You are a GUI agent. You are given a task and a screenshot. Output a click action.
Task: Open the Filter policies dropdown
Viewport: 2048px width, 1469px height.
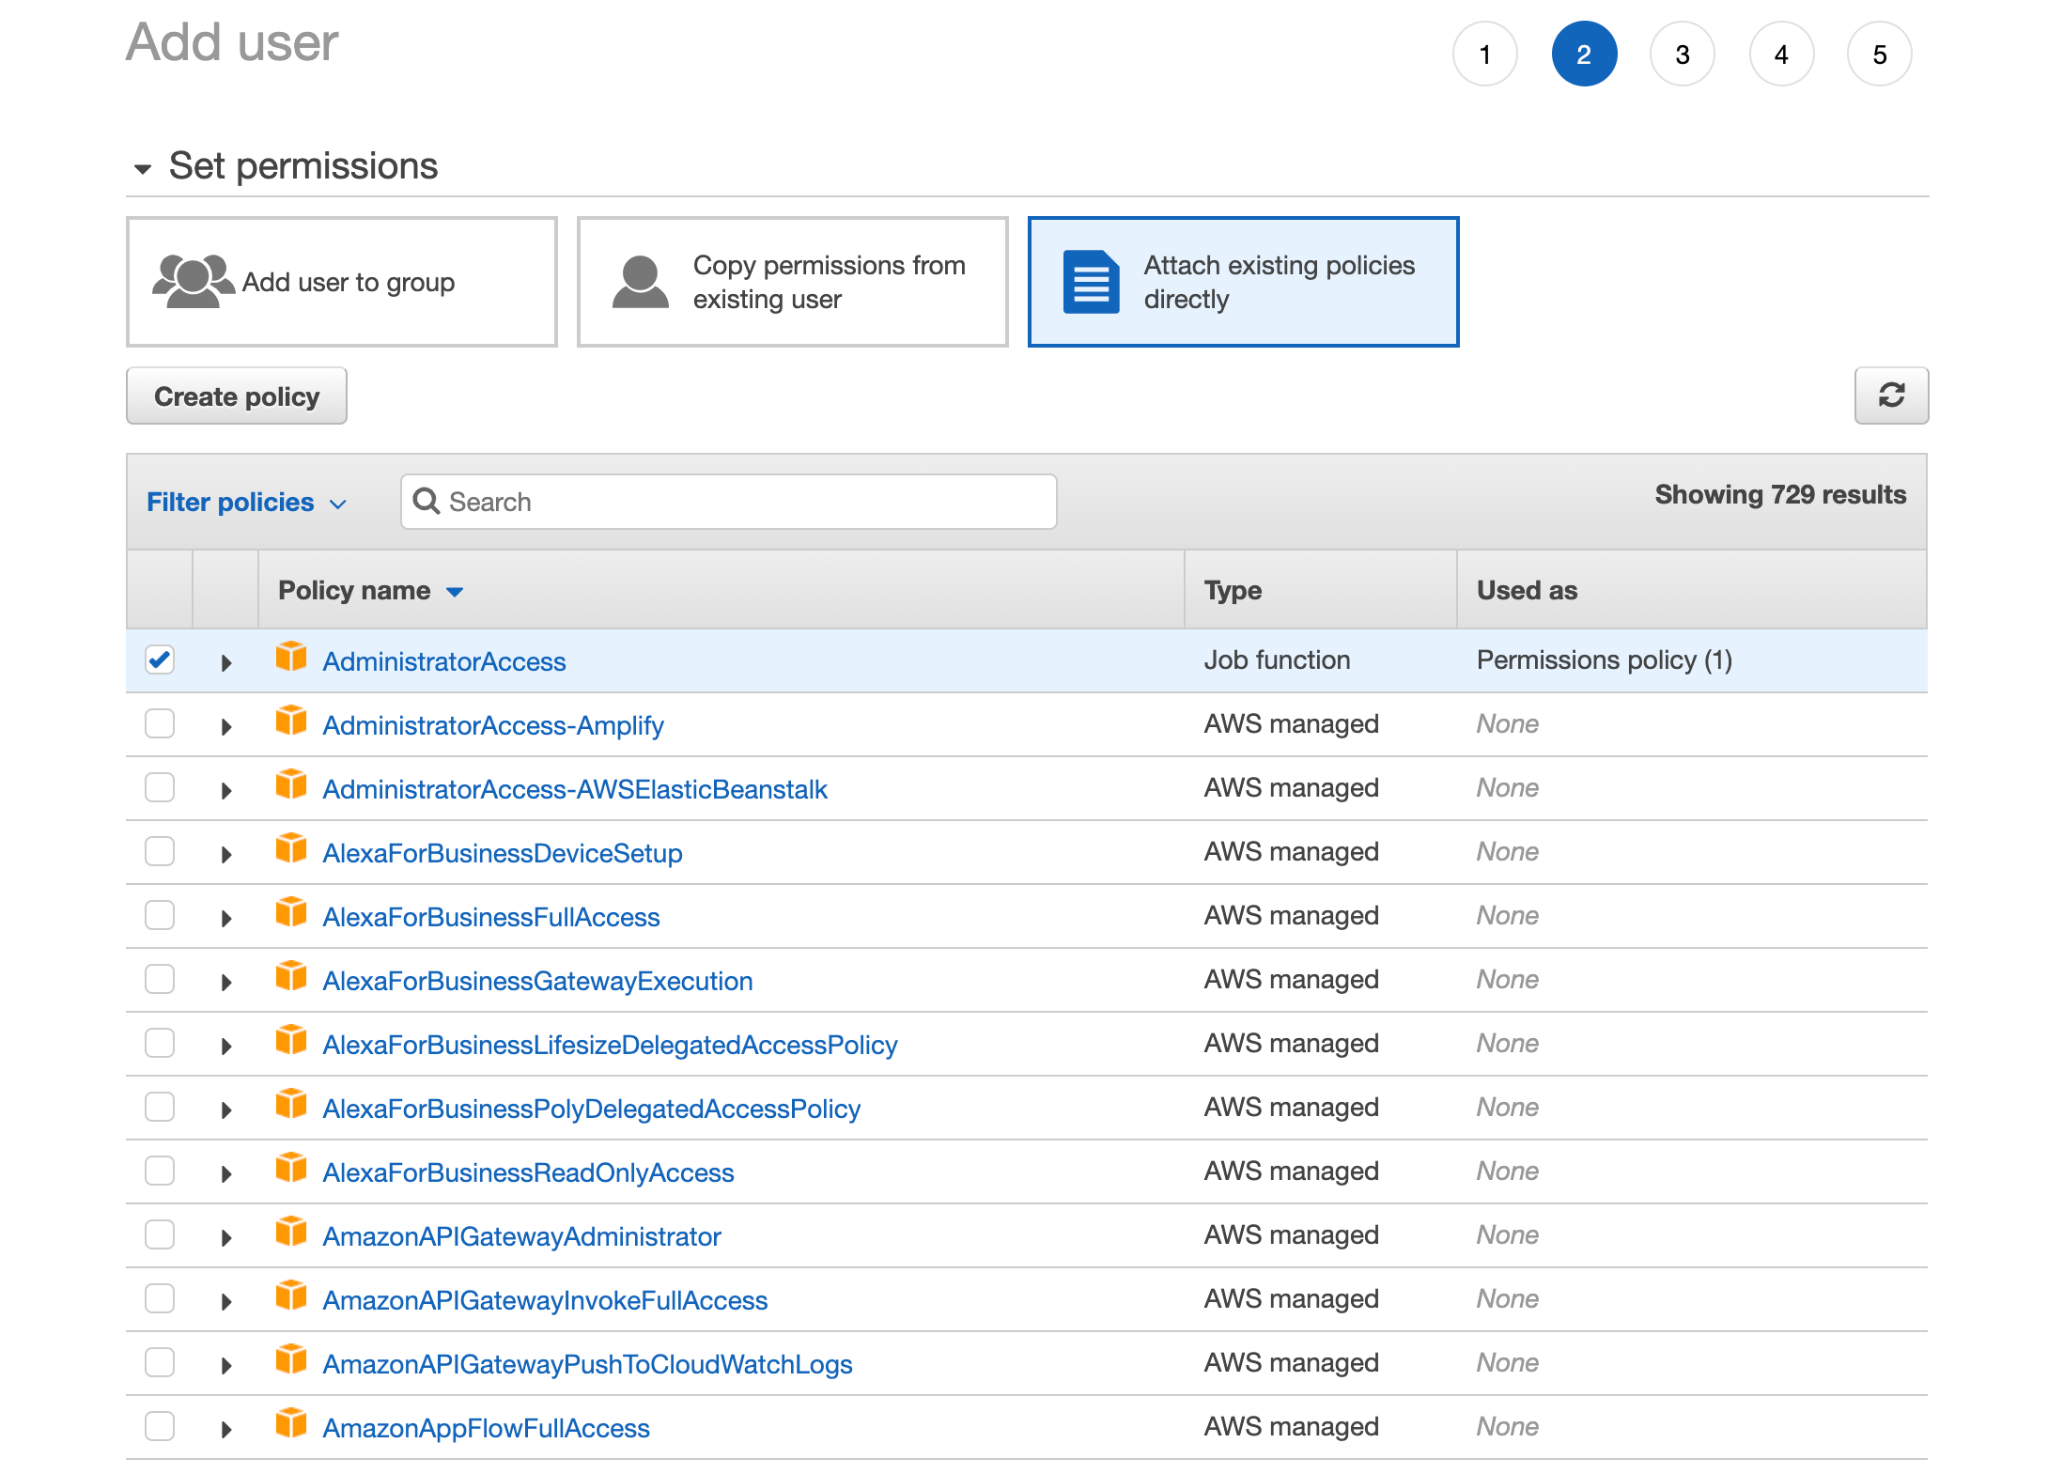[x=246, y=502]
